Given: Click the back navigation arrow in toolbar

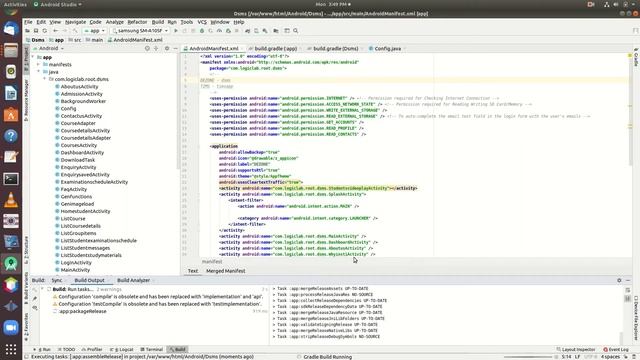Looking at the screenshot, I should click(x=56, y=31).
